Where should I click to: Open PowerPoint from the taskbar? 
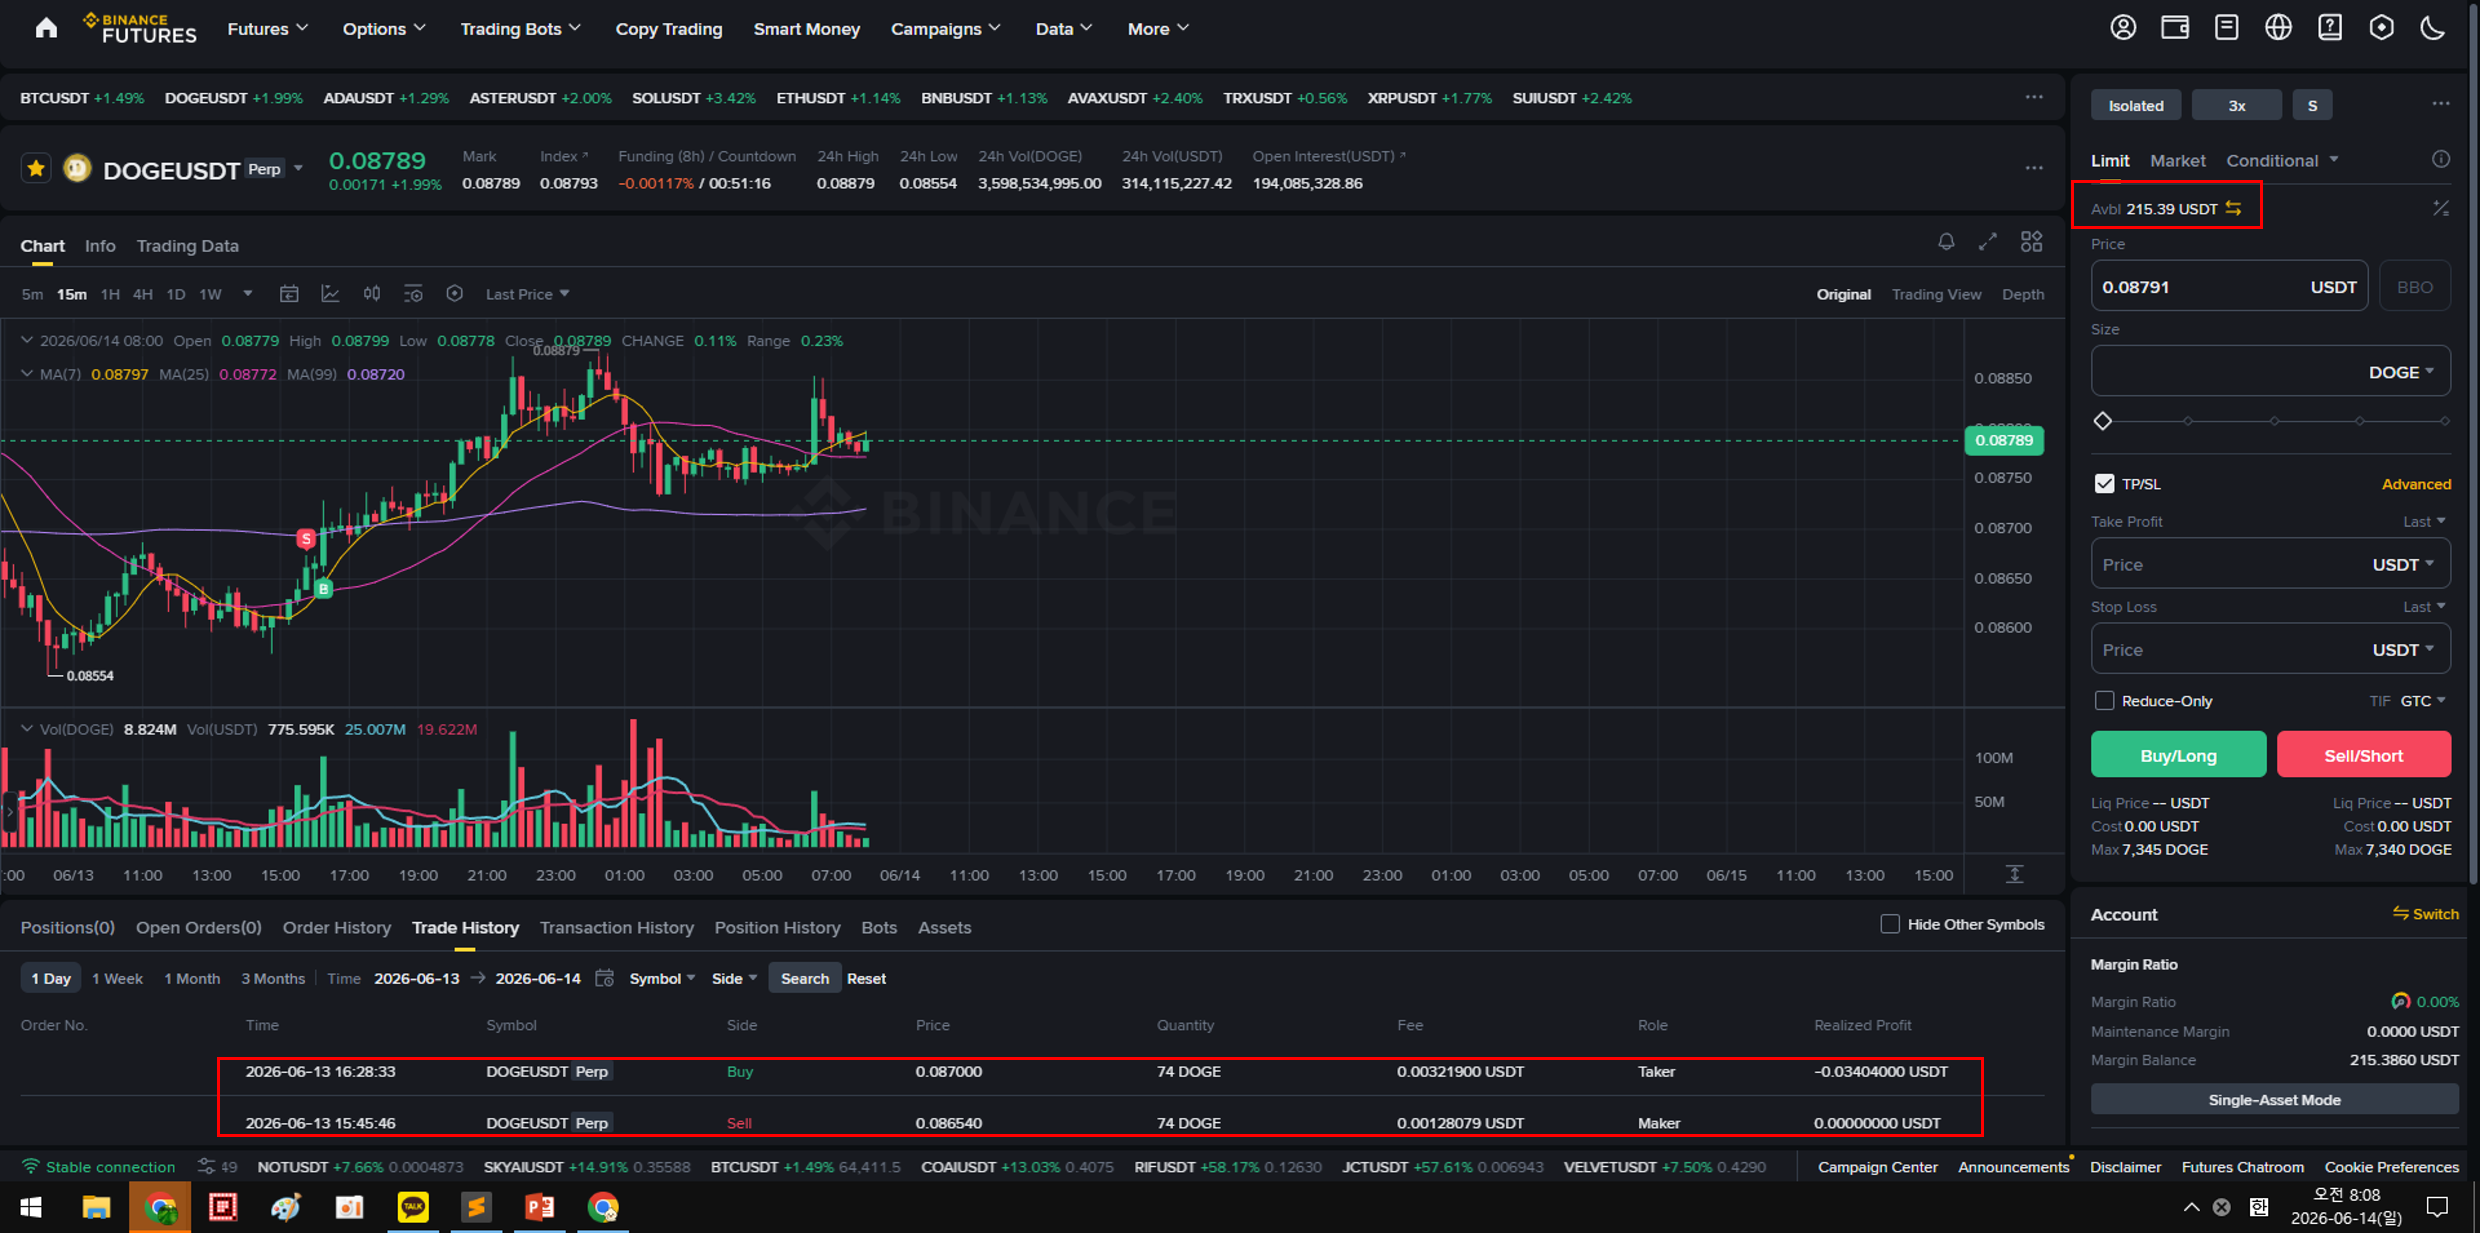click(x=540, y=1207)
